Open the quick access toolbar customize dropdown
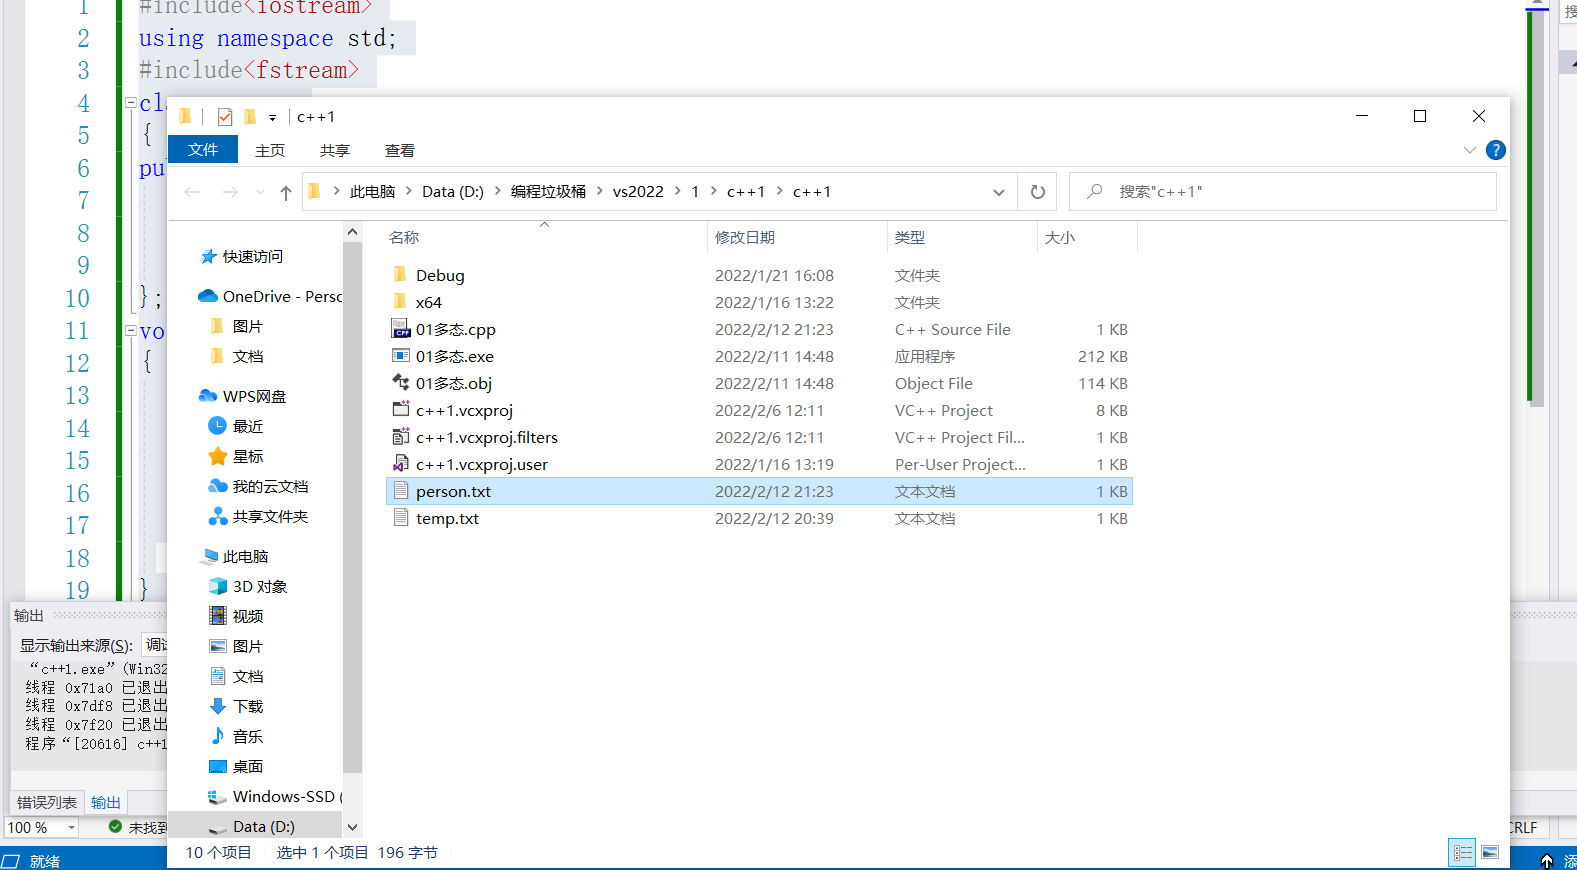 (272, 117)
